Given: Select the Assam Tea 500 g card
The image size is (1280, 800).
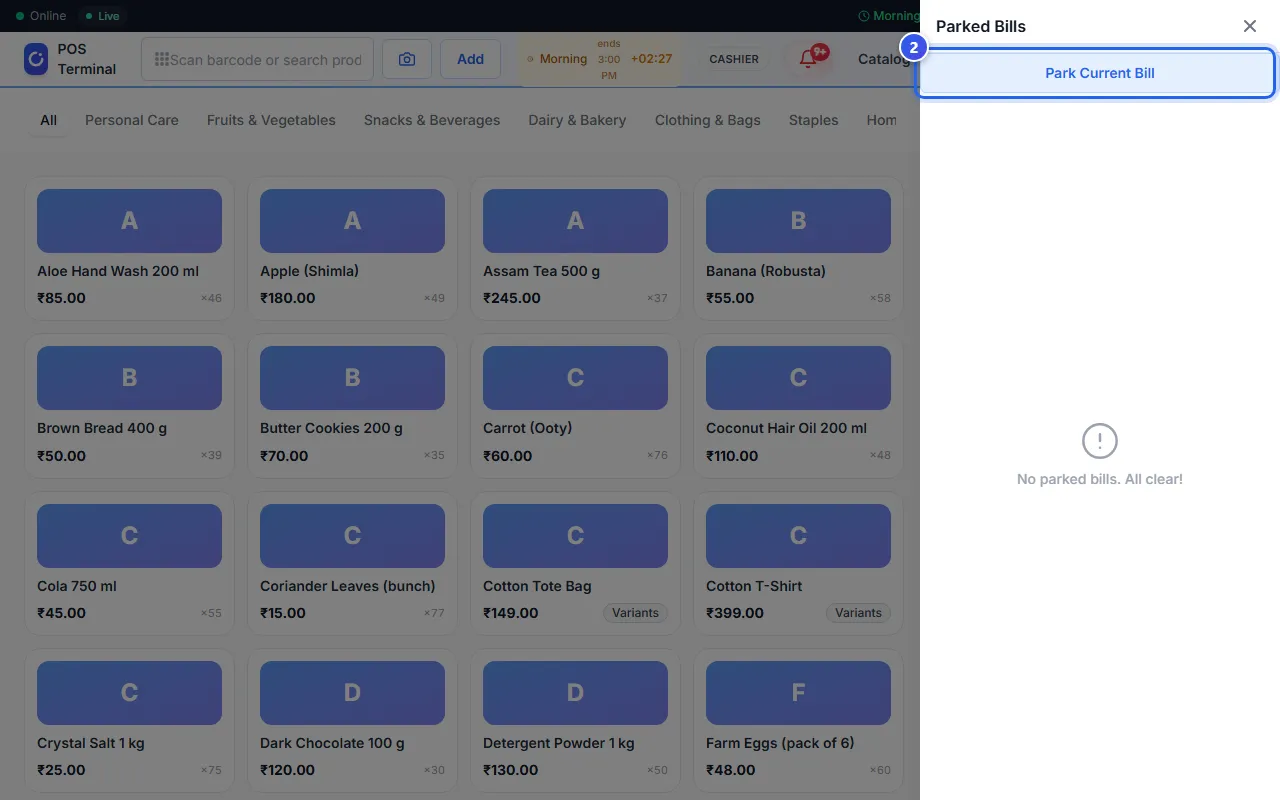Looking at the screenshot, I should click(x=576, y=248).
